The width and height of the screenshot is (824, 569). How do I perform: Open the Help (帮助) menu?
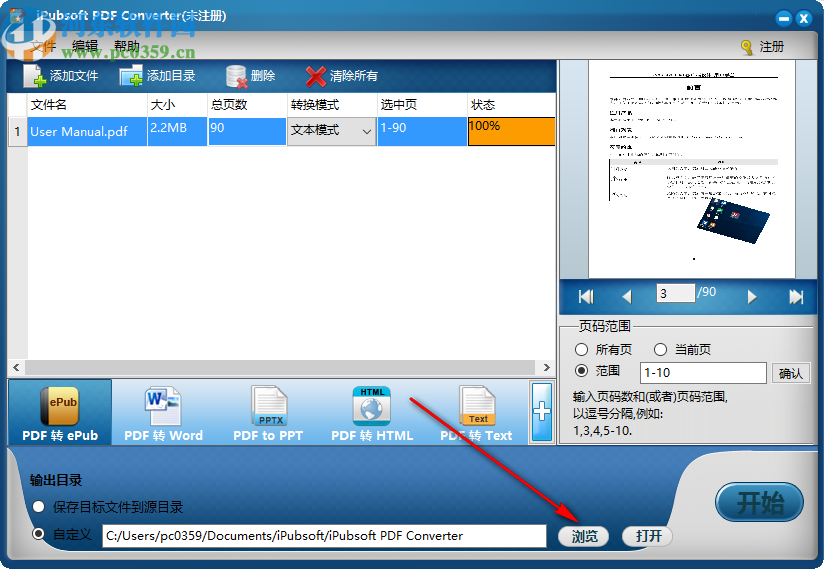127,46
